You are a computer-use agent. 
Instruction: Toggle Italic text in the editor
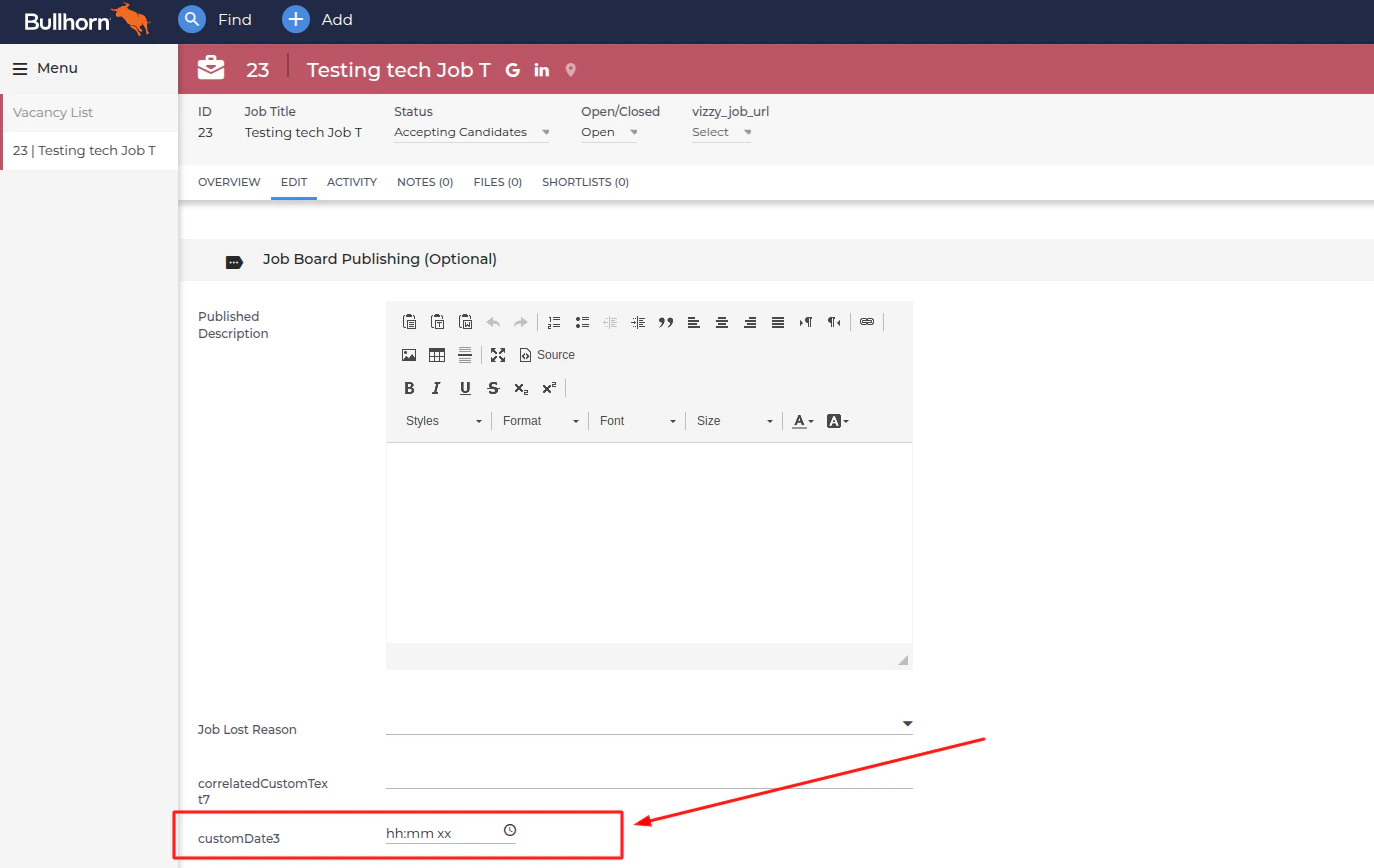437,388
